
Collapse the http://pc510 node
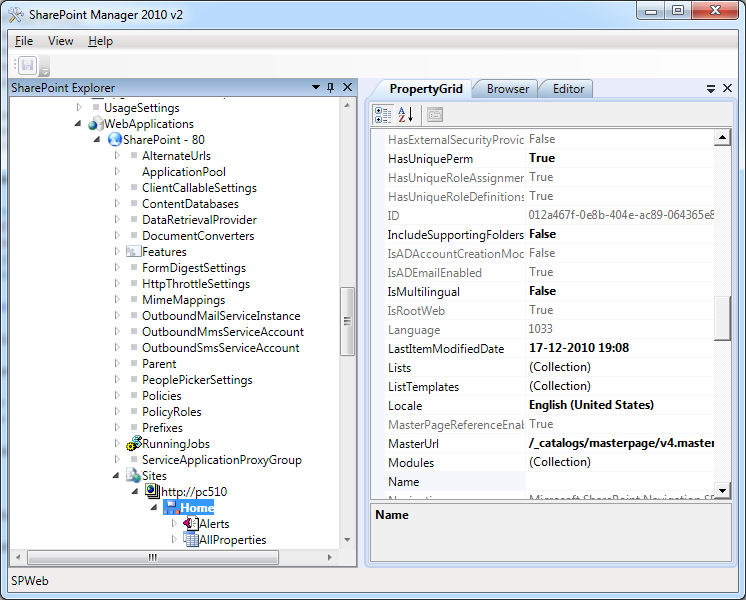(135, 492)
